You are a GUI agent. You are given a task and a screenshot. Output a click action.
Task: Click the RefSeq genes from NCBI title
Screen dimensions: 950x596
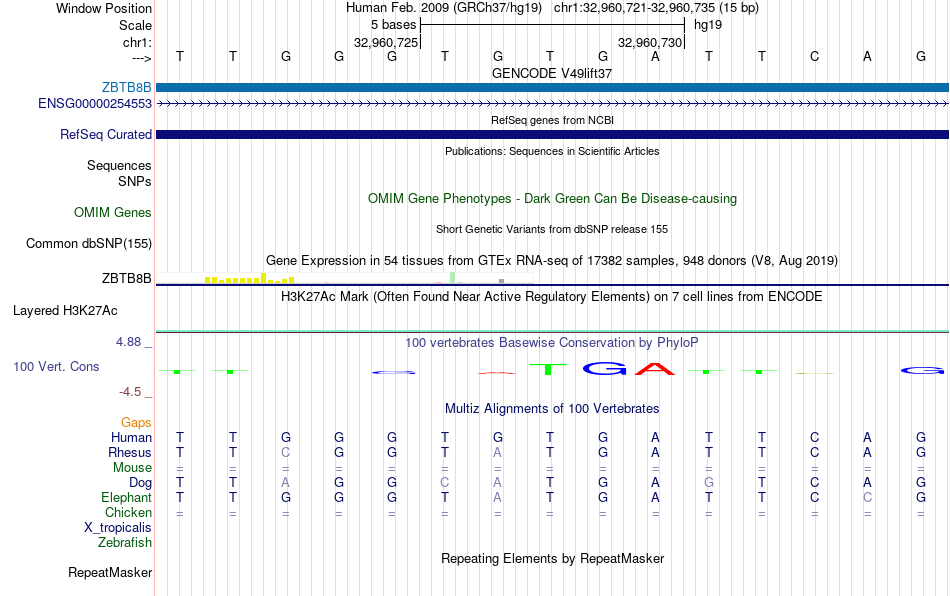(552, 120)
